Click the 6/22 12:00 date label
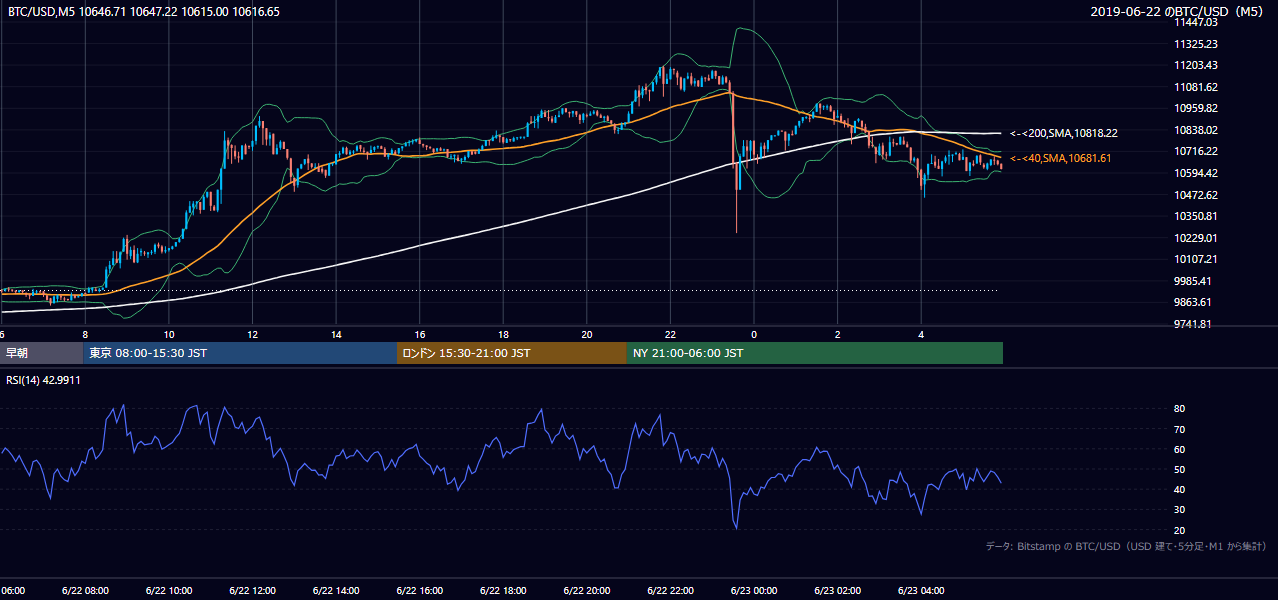 252,591
